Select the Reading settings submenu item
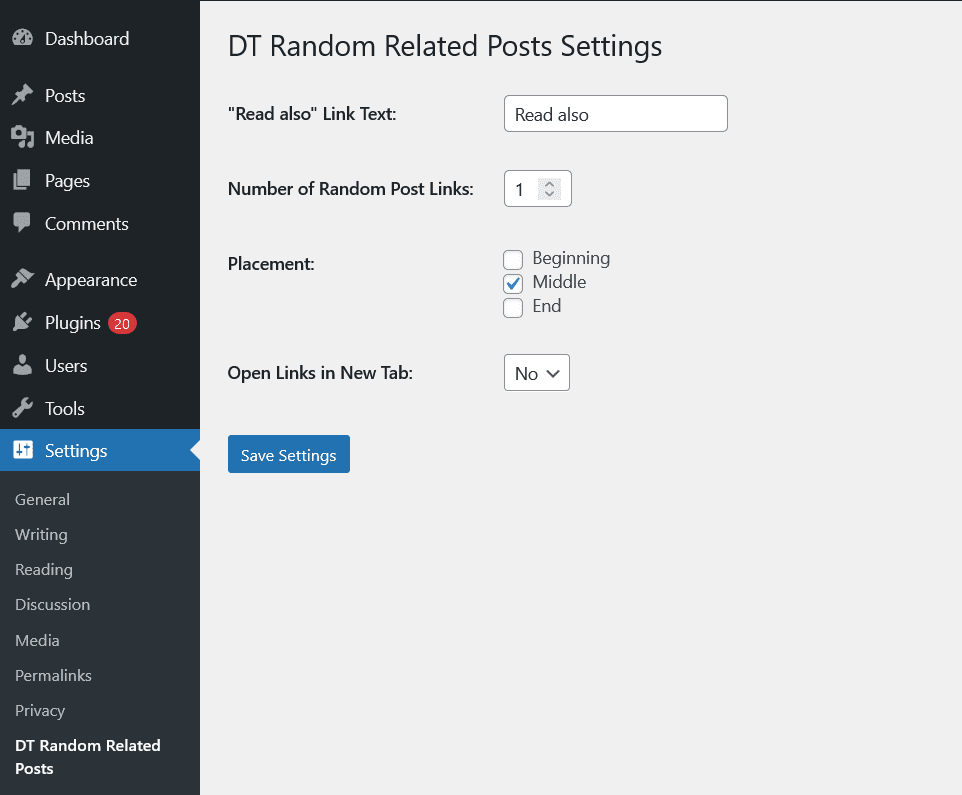 [x=44, y=570]
